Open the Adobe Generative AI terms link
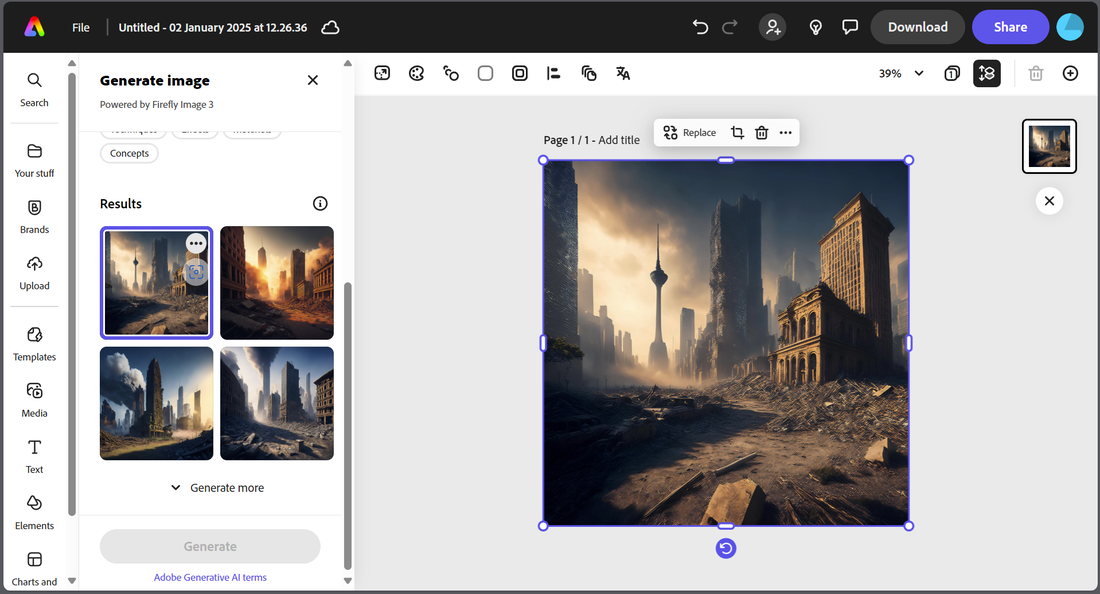Image resolution: width=1100 pixels, height=594 pixels. pyautogui.click(x=210, y=577)
